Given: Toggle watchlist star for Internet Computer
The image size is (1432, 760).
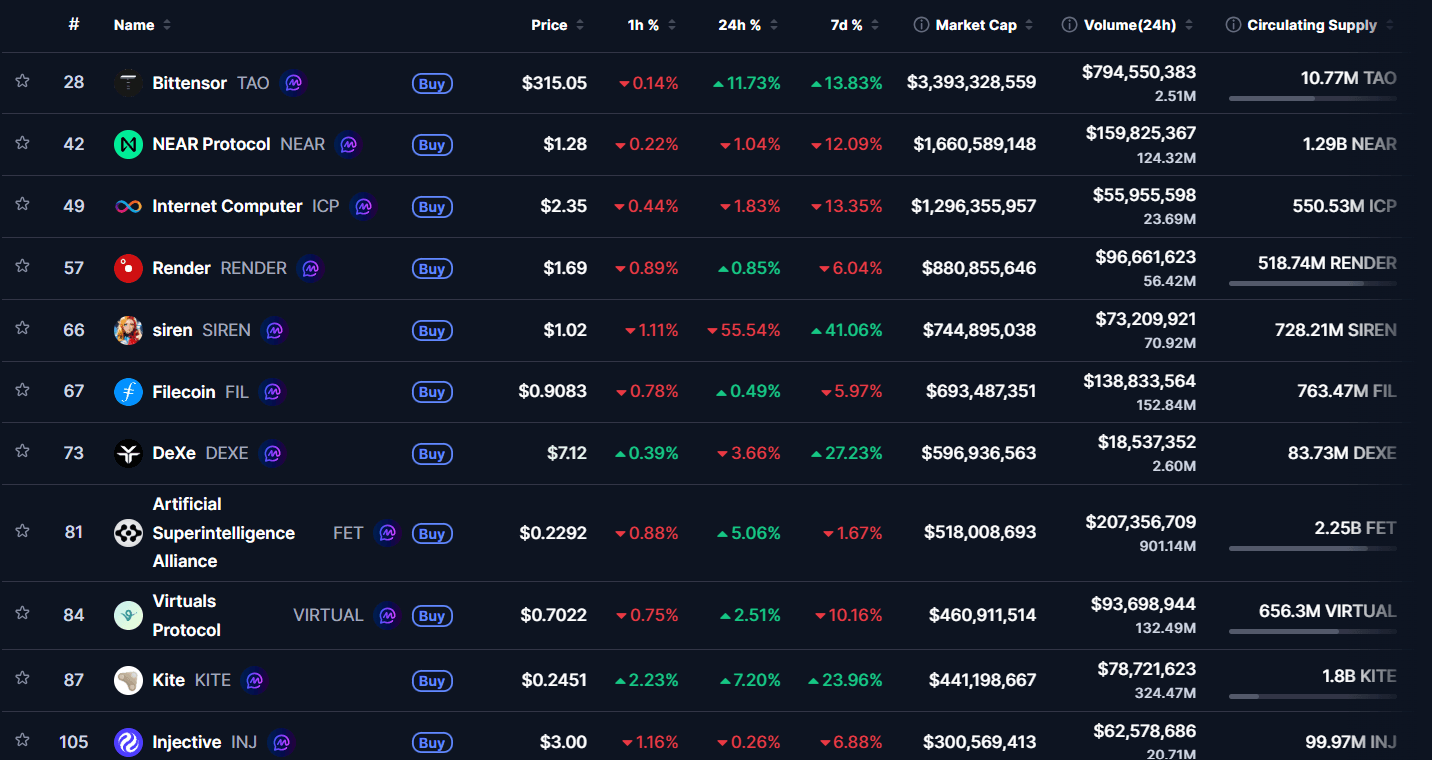Looking at the screenshot, I should [22, 206].
